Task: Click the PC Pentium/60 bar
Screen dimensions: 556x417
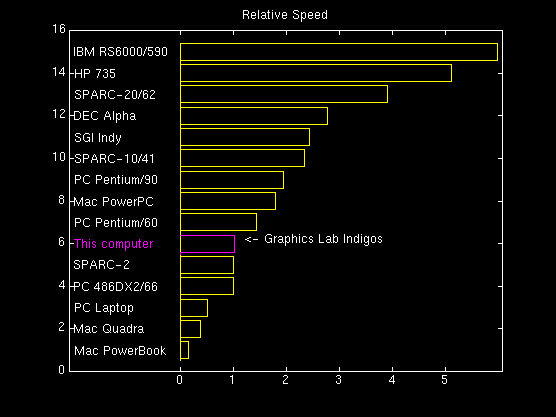Action: point(218,222)
